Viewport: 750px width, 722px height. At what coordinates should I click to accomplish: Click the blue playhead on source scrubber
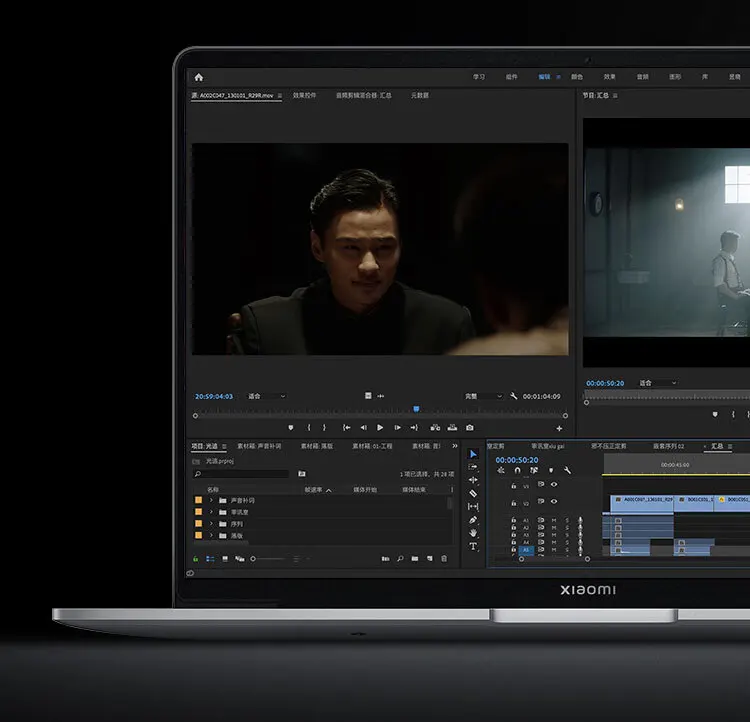[416, 408]
